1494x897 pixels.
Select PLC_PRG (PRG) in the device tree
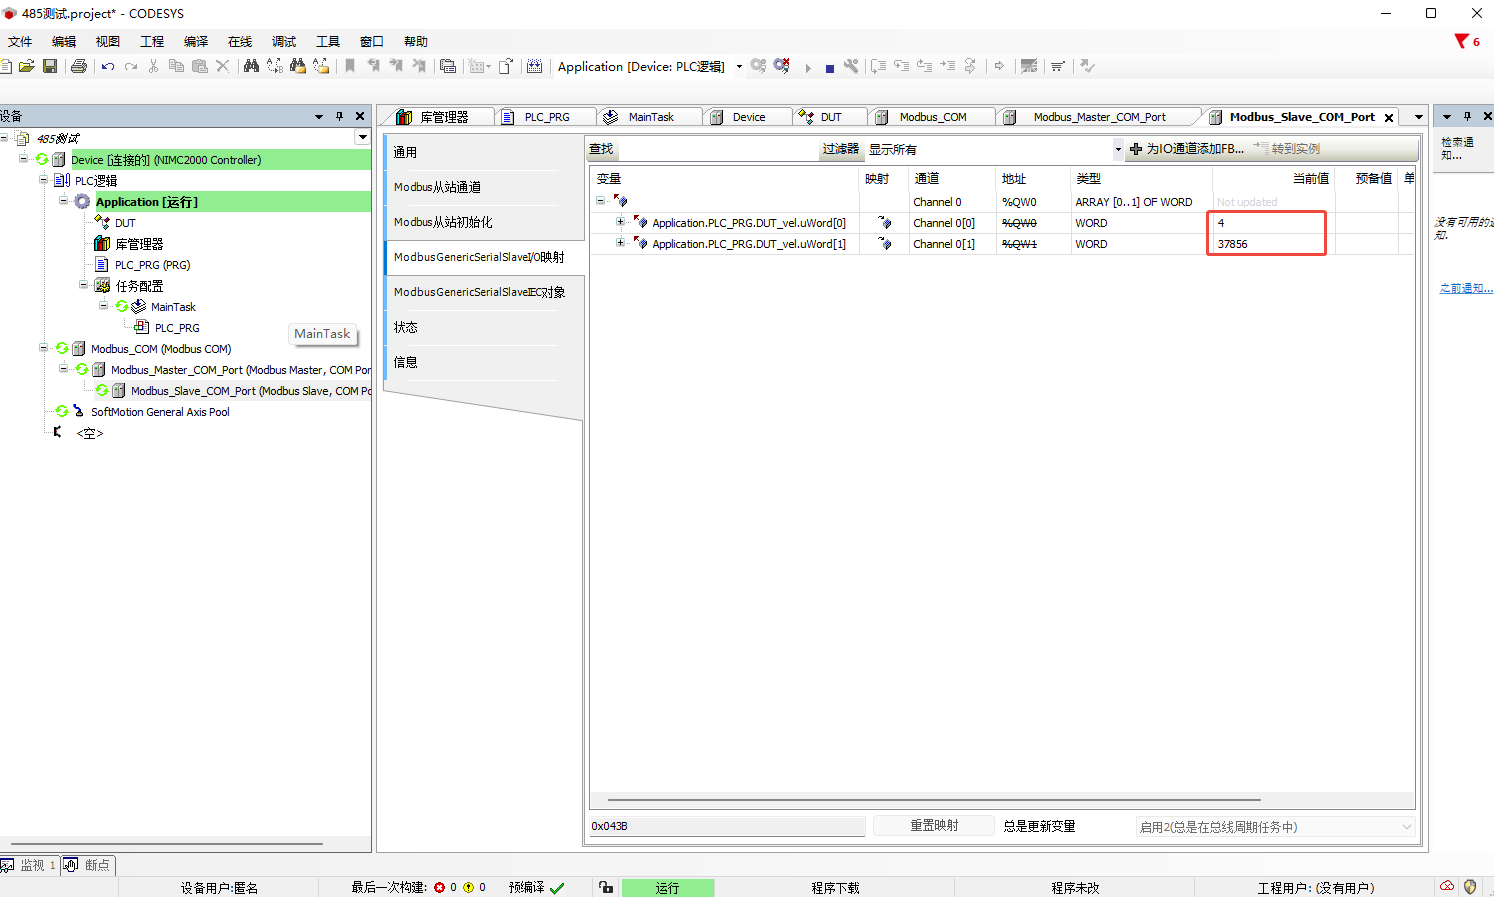tap(152, 265)
